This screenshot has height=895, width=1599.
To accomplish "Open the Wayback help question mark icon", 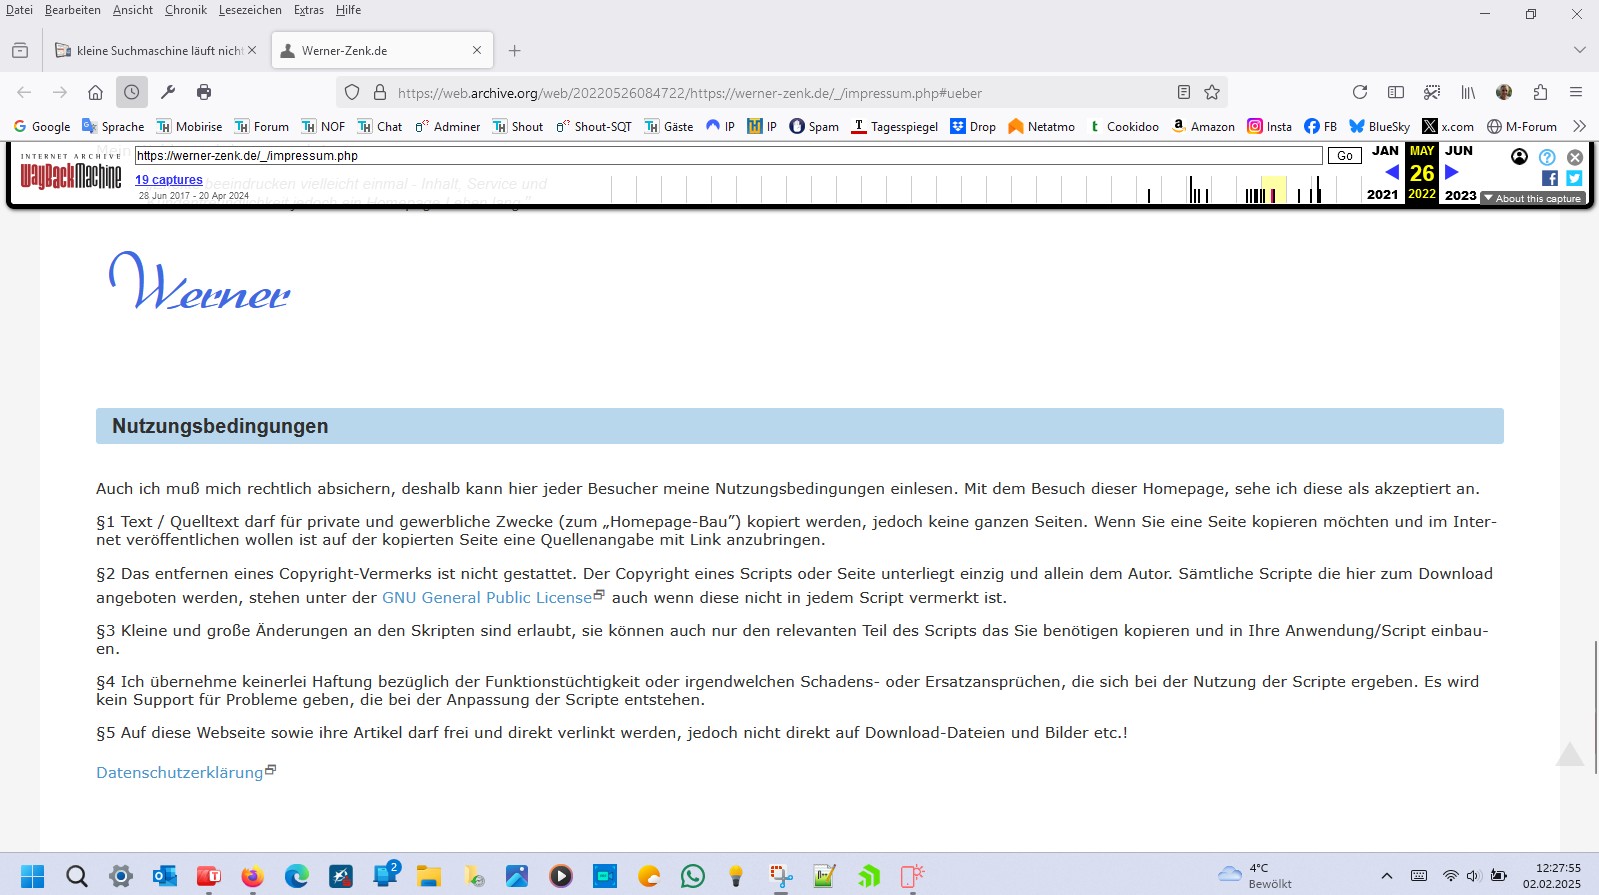I will pyautogui.click(x=1547, y=157).
